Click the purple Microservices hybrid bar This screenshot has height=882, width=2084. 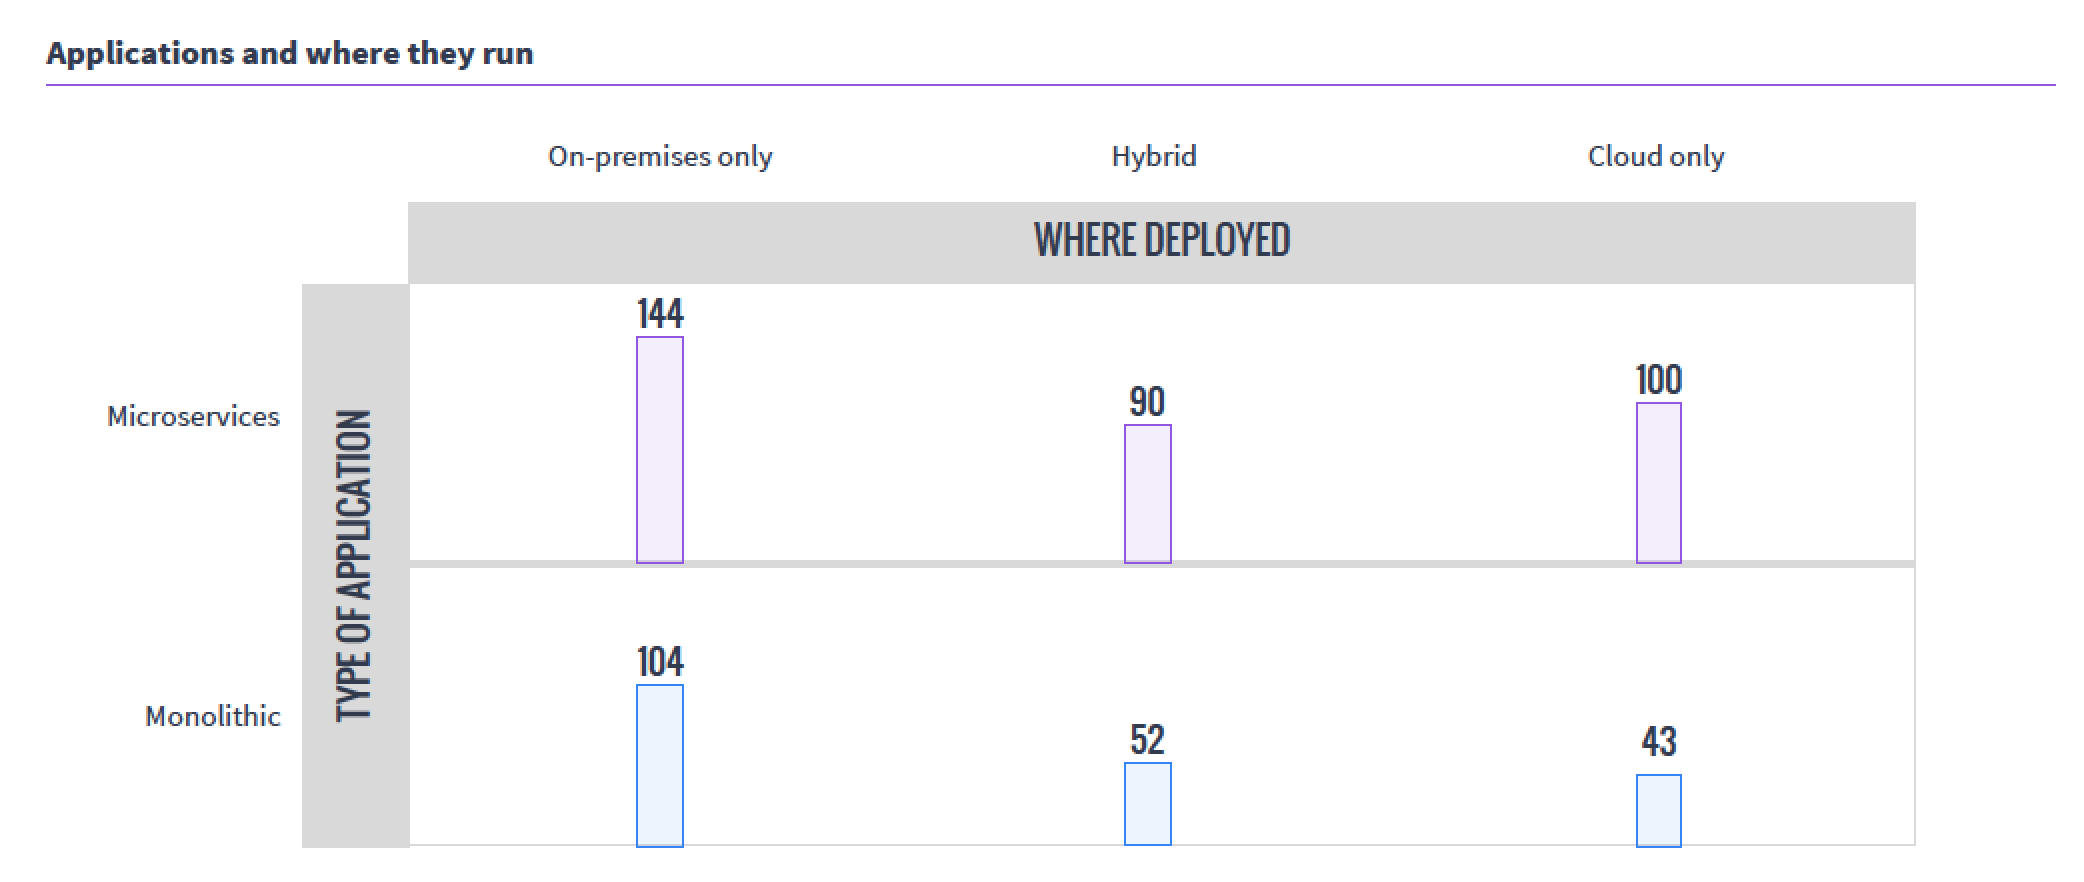tap(1148, 494)
